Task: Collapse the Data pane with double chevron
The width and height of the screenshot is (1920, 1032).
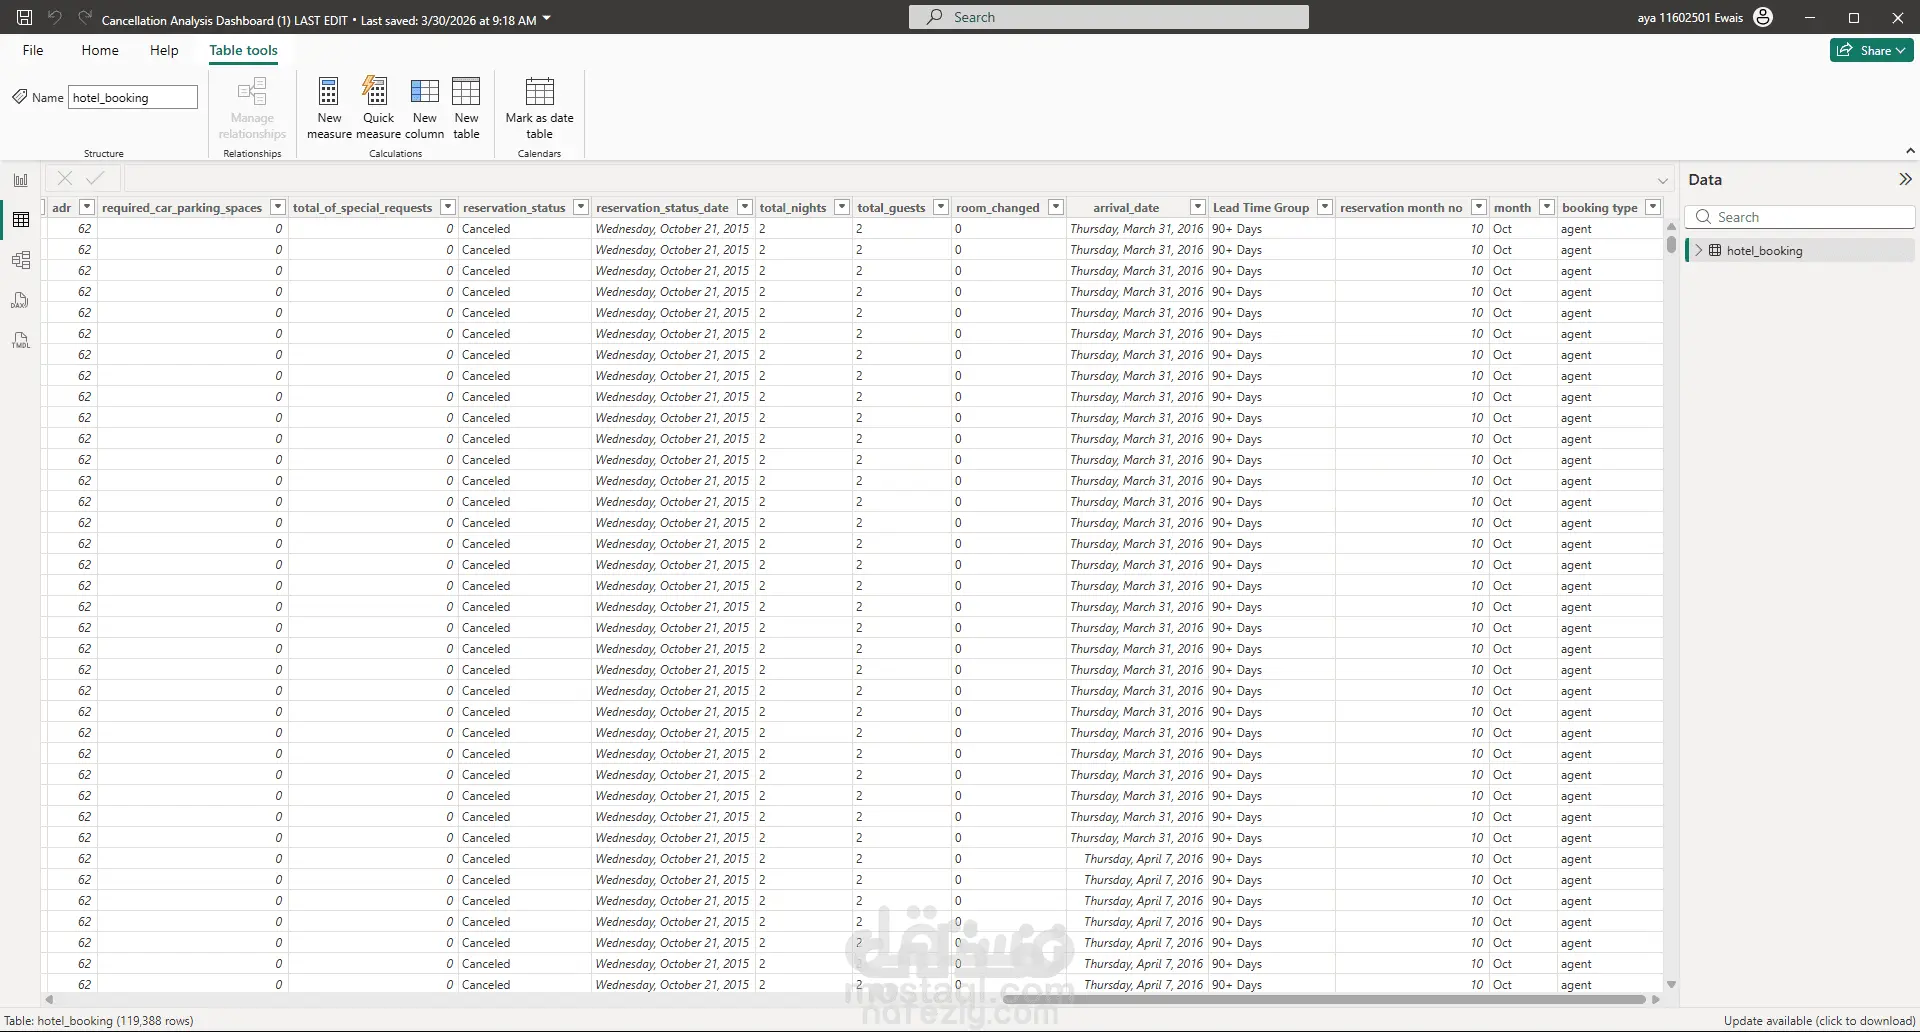Action: pyautogui.click(x=1905, y=179)
